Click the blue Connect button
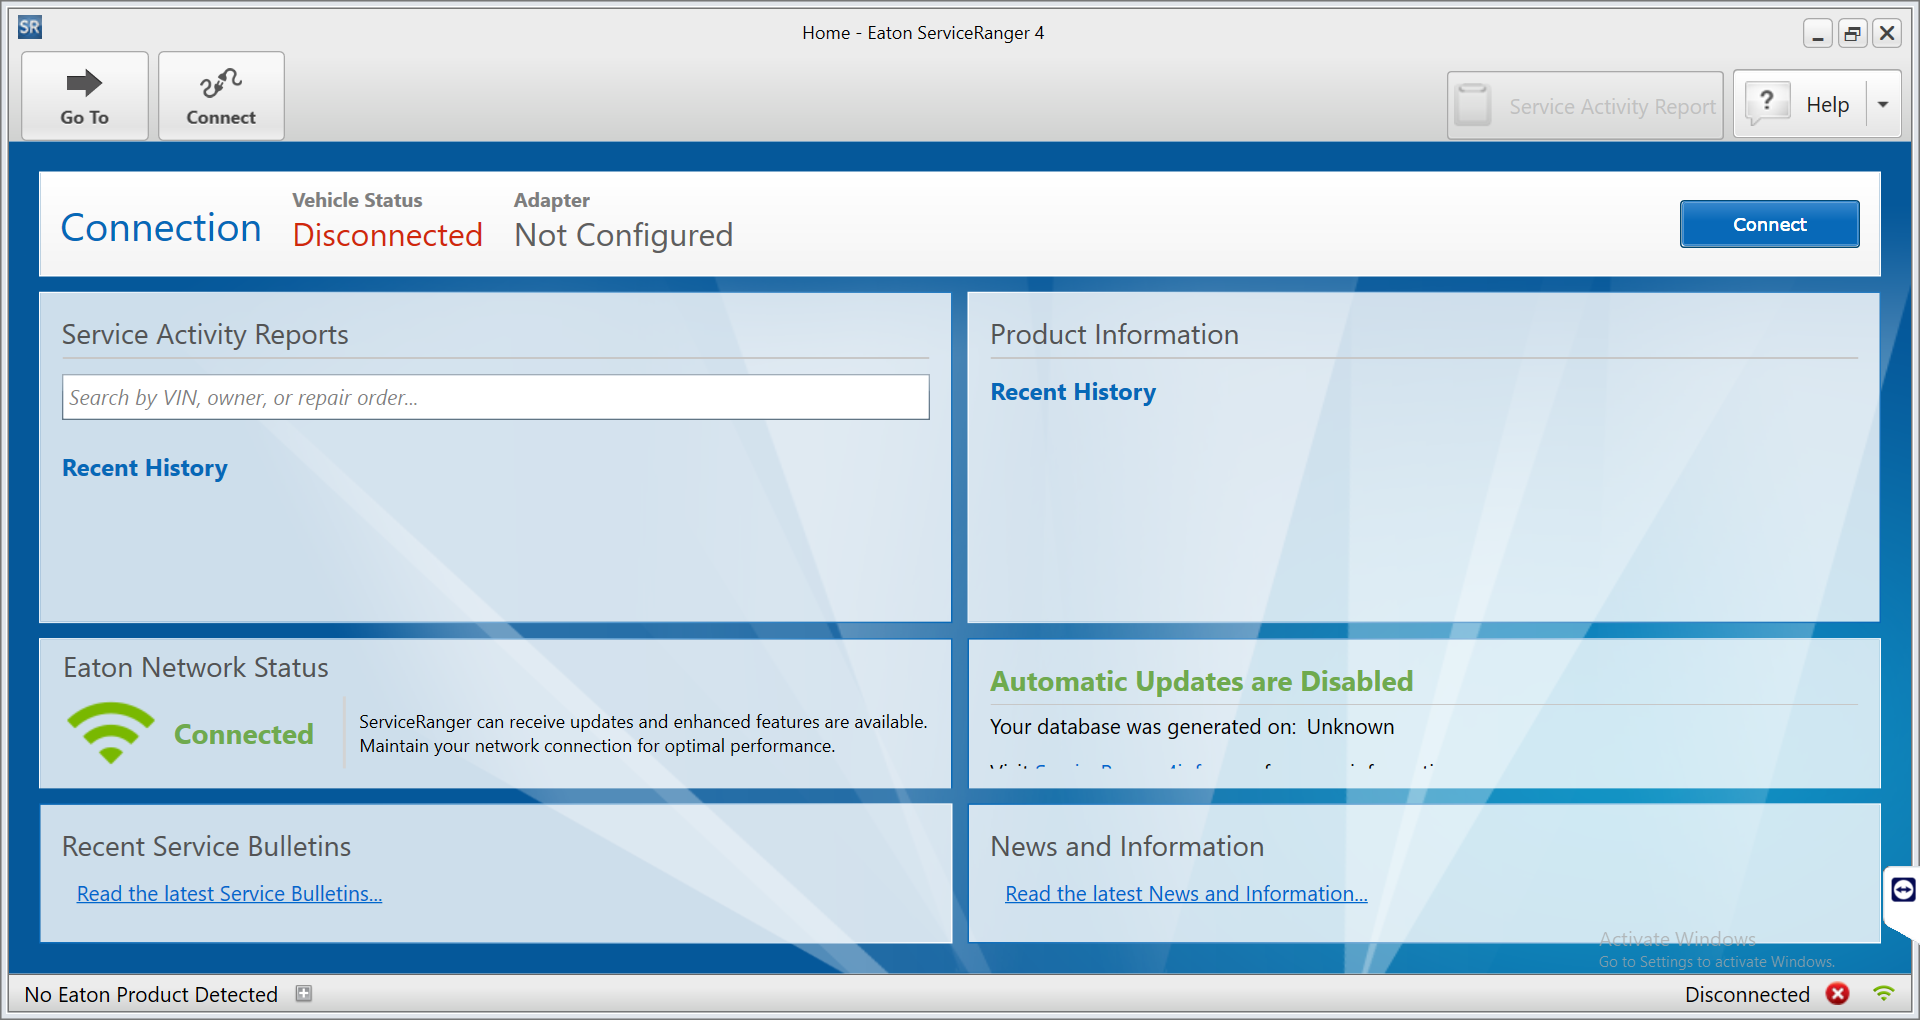1920x1020 pixels. (1769, 224)
